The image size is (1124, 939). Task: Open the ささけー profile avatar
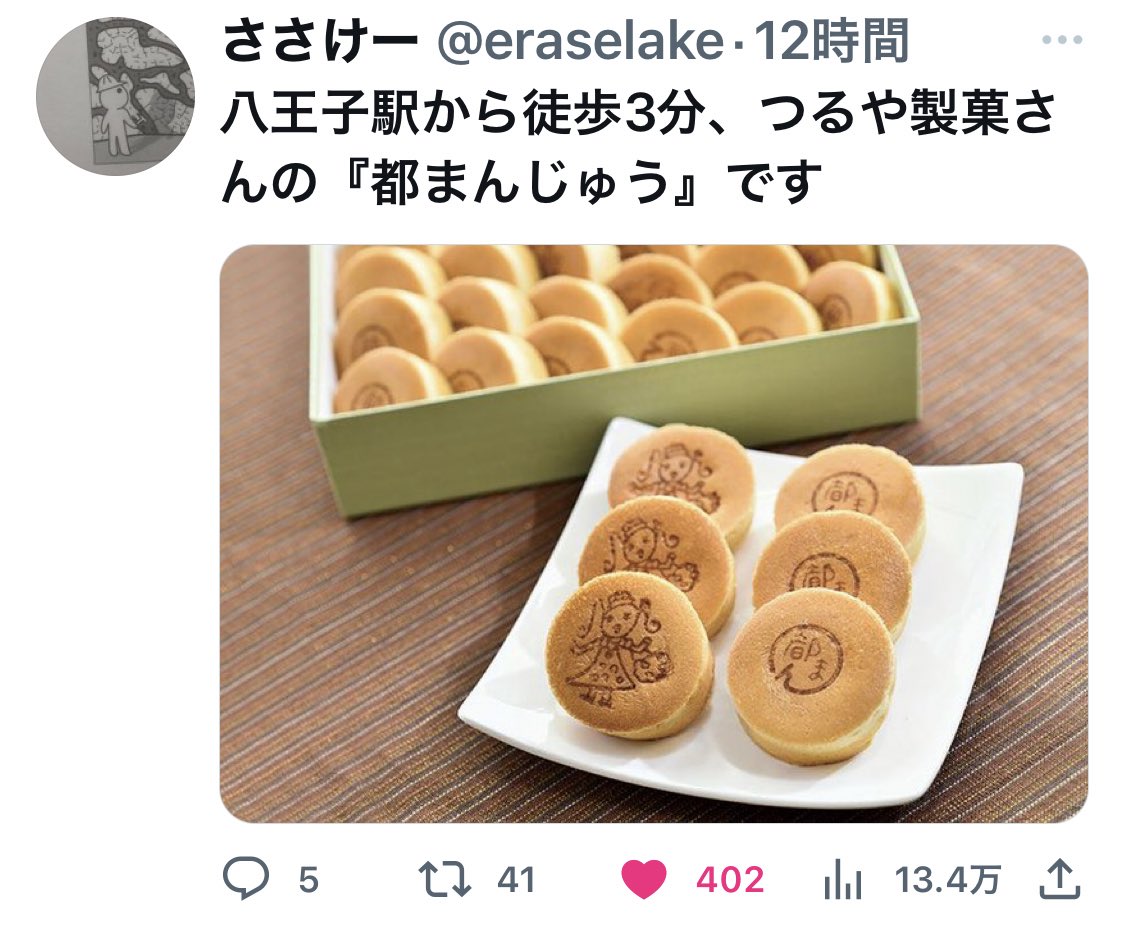pyautogui.click(x=115, y=97)
